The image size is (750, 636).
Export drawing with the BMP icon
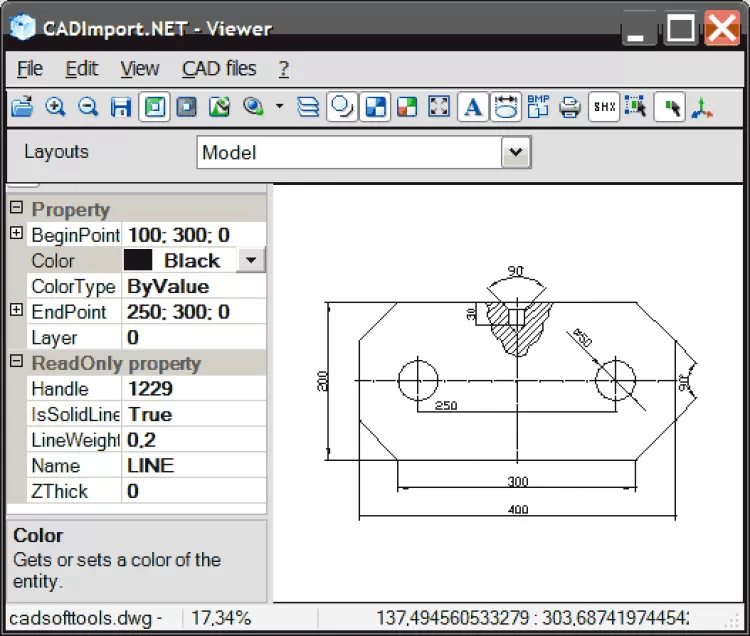[538, 107]
